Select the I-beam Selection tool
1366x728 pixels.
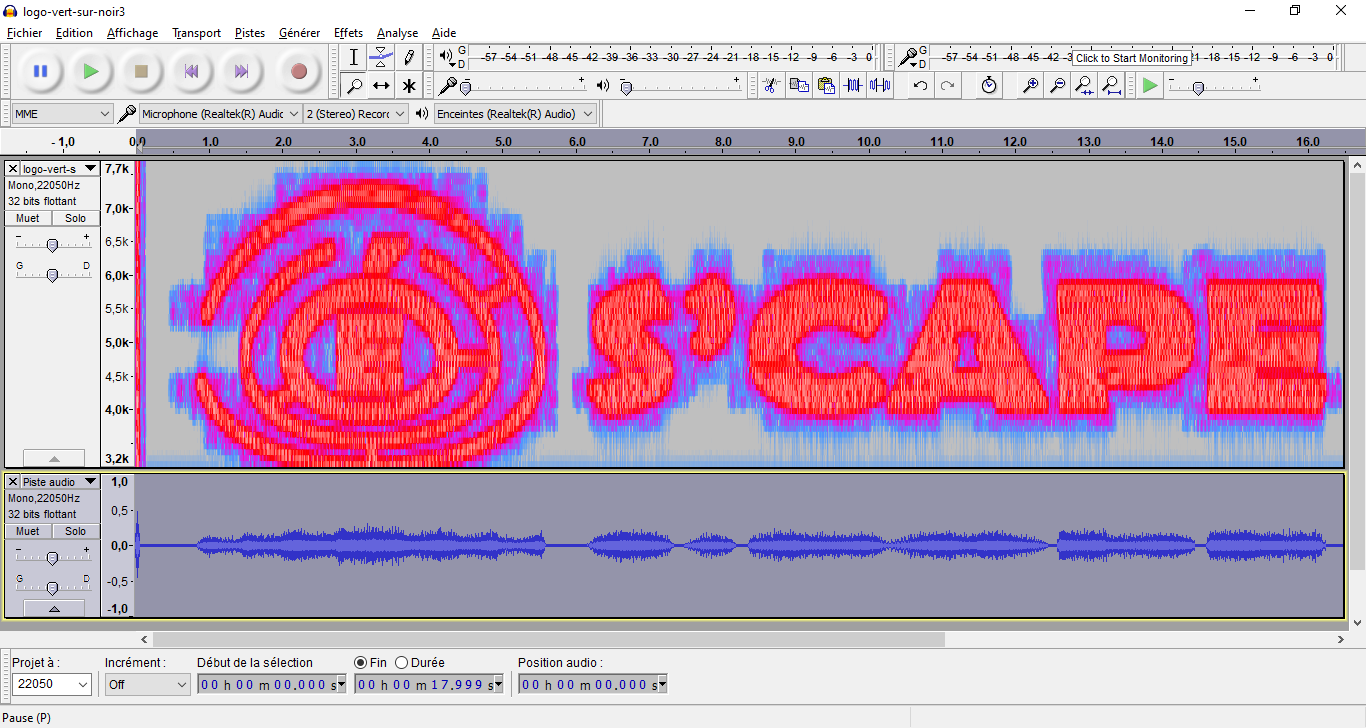[354, 57]
